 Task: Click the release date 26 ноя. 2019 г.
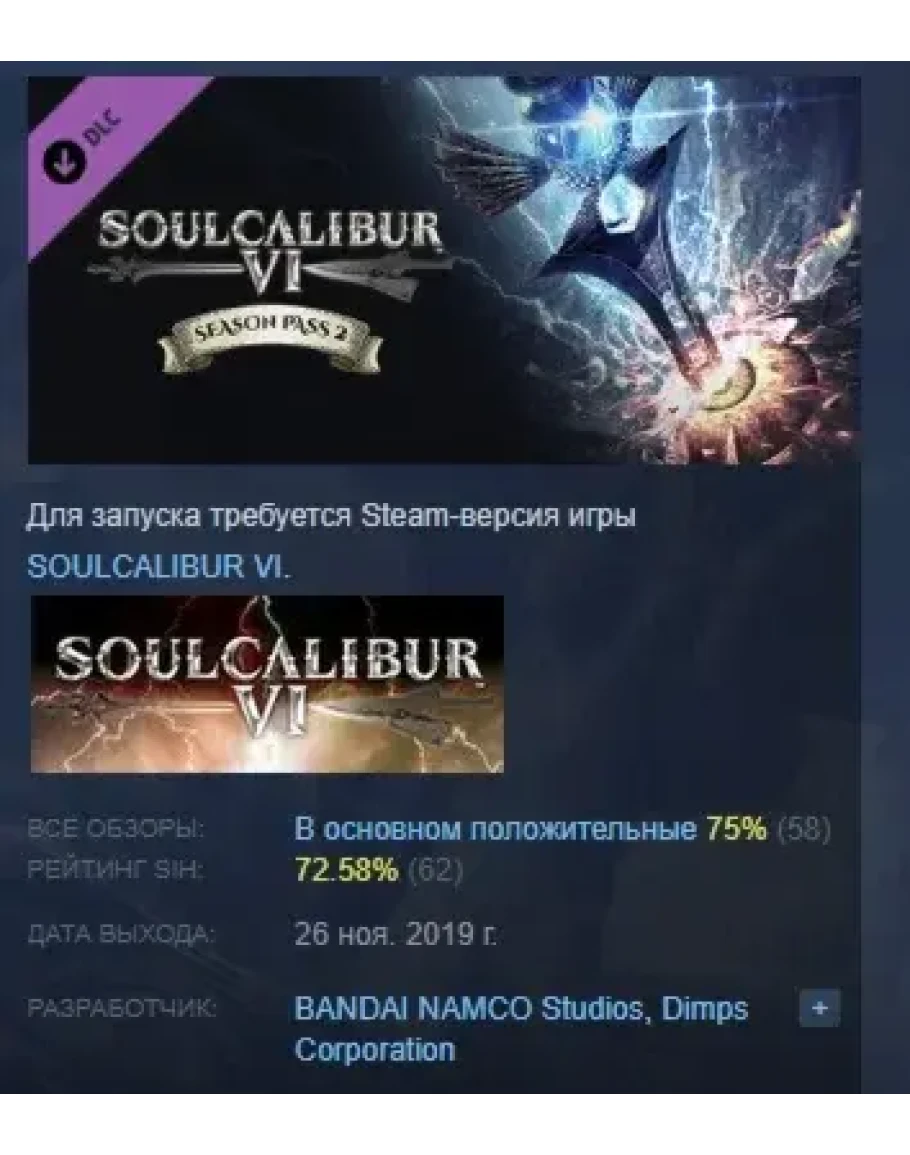[396, 935]
